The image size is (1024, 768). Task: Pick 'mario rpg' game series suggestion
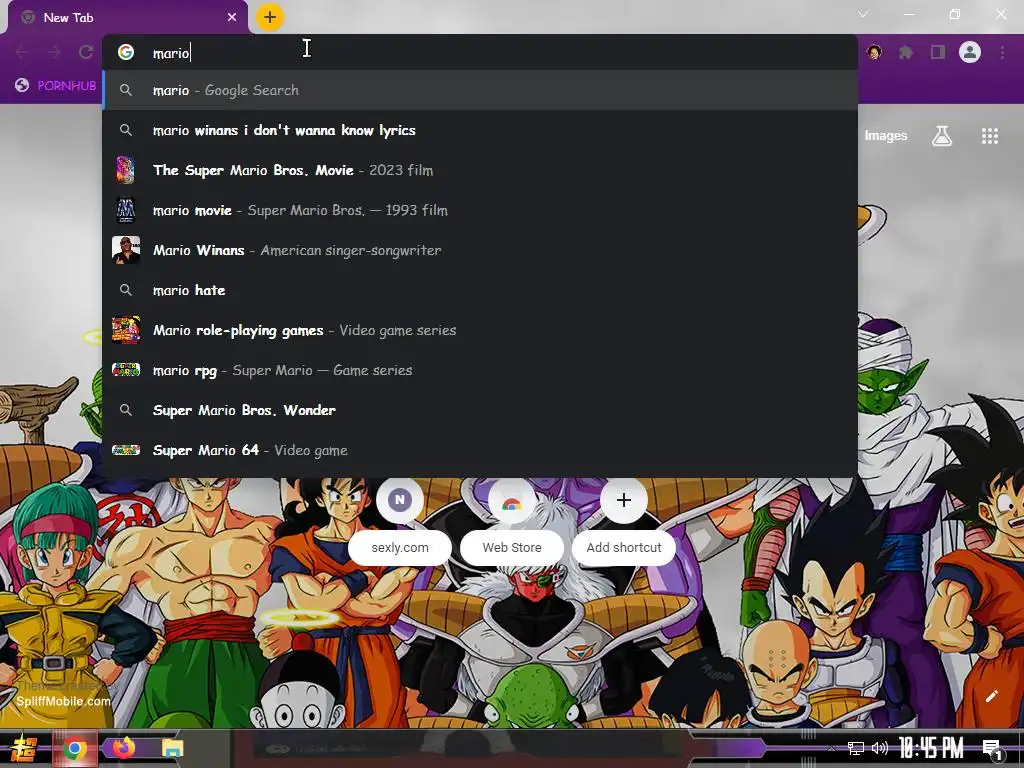pos(480,370)
